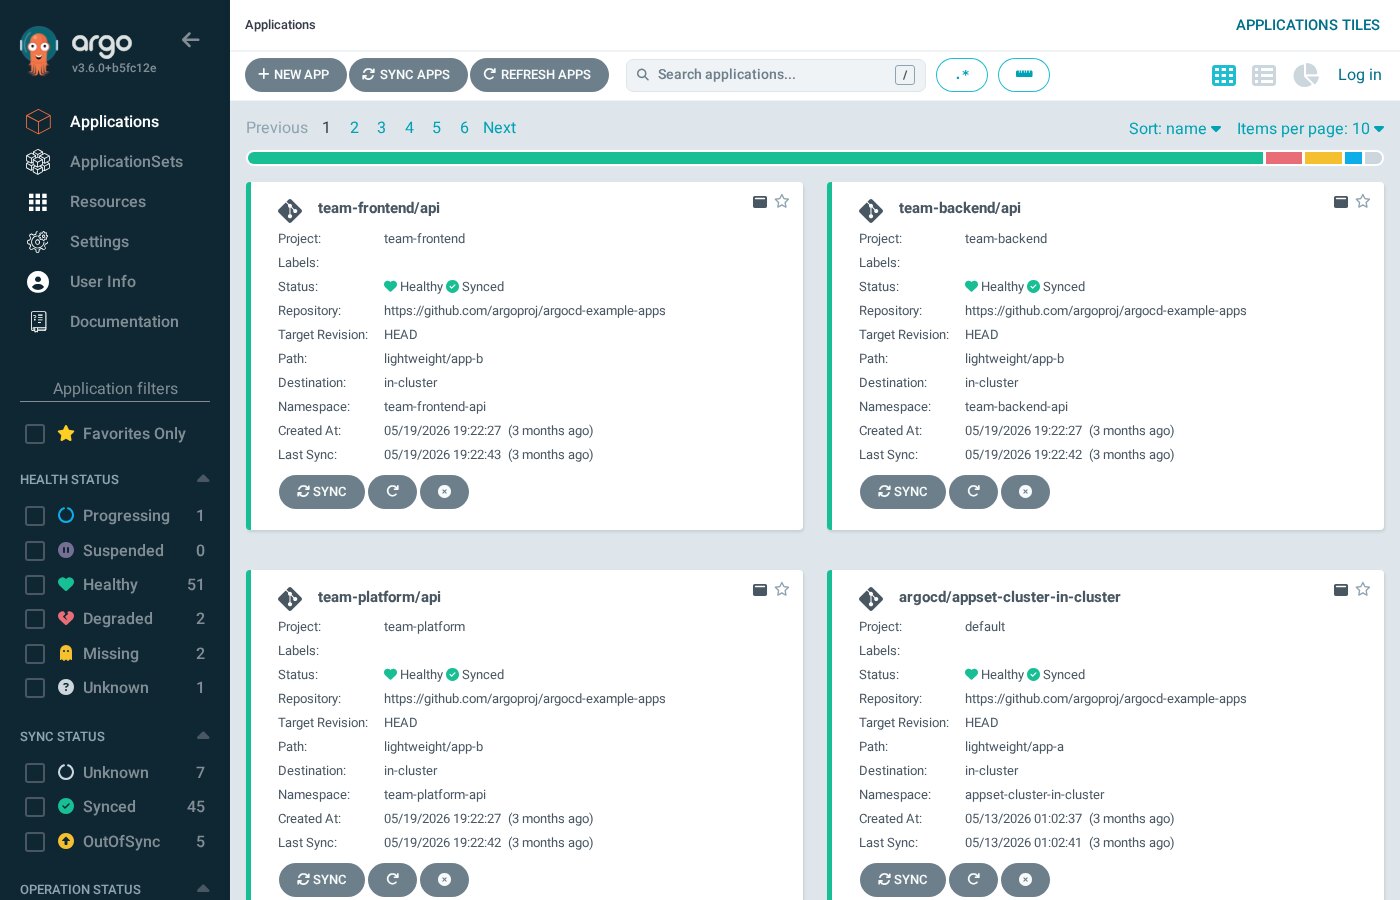Image resolution: width=1400 pixels, height=900 pixels.
Task: Switch to summary pie chart view
Action: click(1305, 75)
